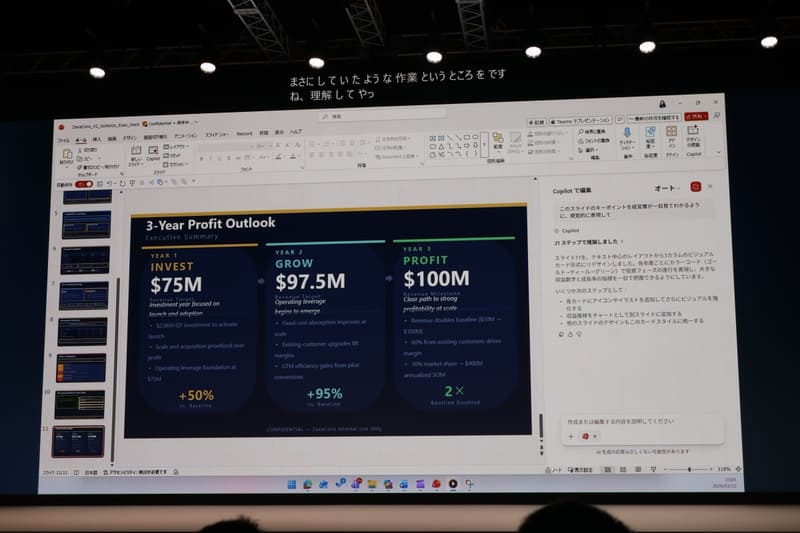
Task: Expand the file name title dropdown arrow
Action: coord(196,122)
